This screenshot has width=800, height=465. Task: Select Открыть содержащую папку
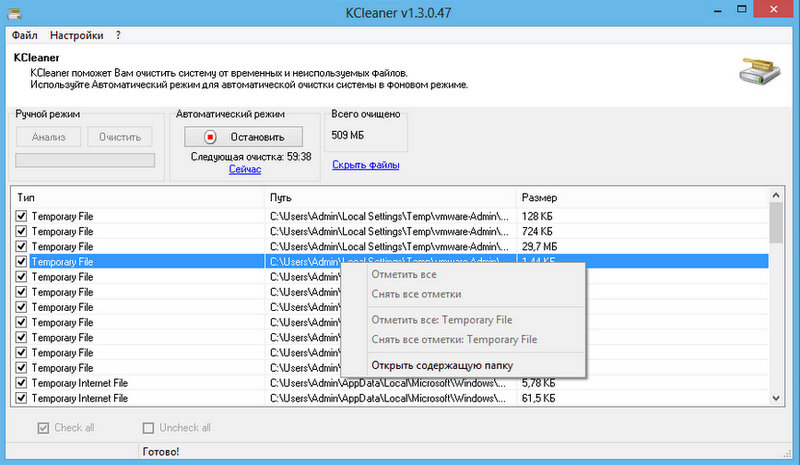(x=463, y=365)
